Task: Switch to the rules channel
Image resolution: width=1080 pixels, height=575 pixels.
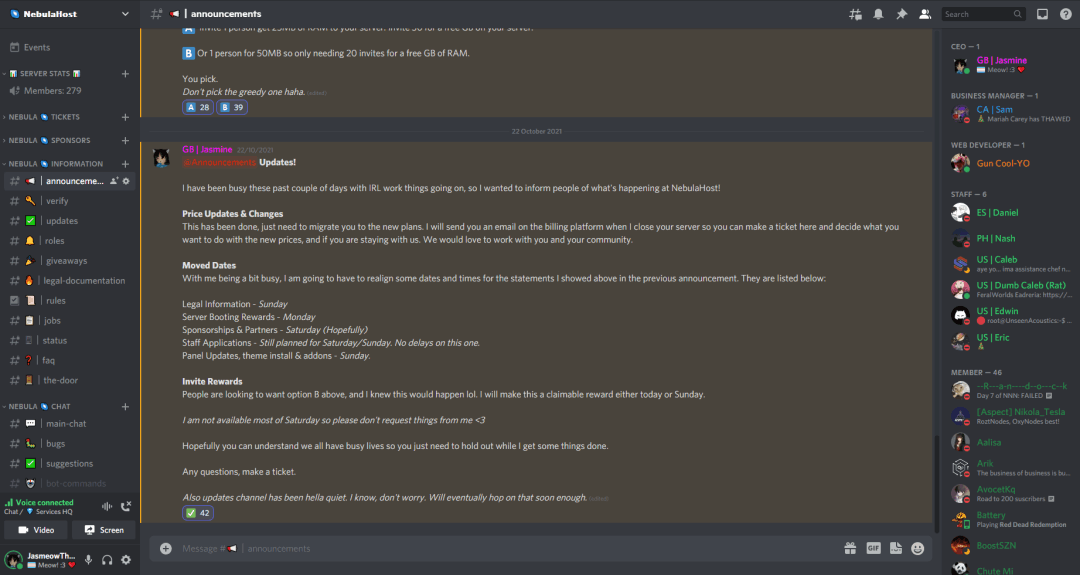Action: (56, 301)
